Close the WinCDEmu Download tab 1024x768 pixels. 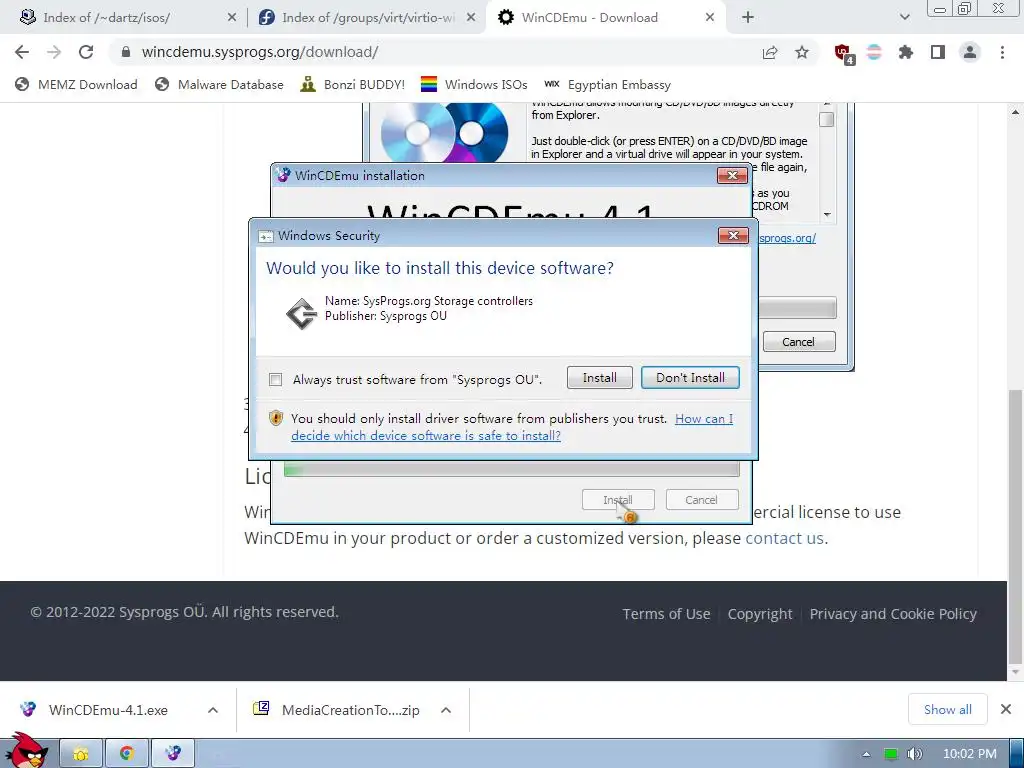pos(710,18)
